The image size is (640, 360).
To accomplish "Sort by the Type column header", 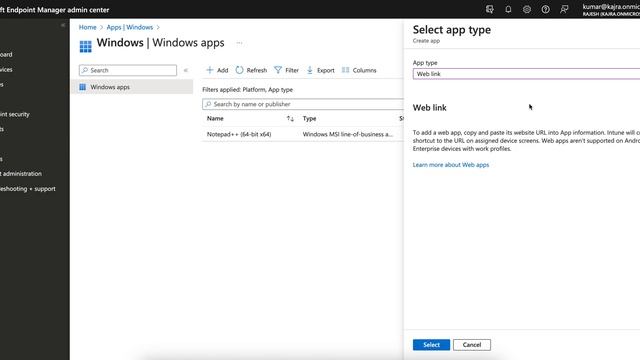I will (x=309, y=118).
